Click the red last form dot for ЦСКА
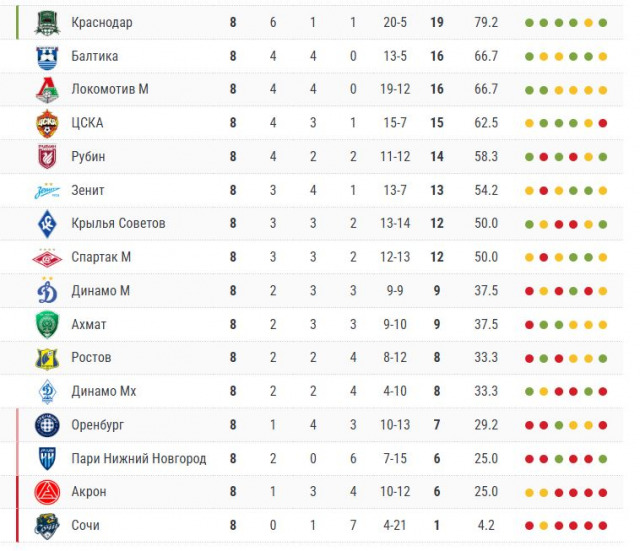 pyautogui.click(x=603, y=123)
